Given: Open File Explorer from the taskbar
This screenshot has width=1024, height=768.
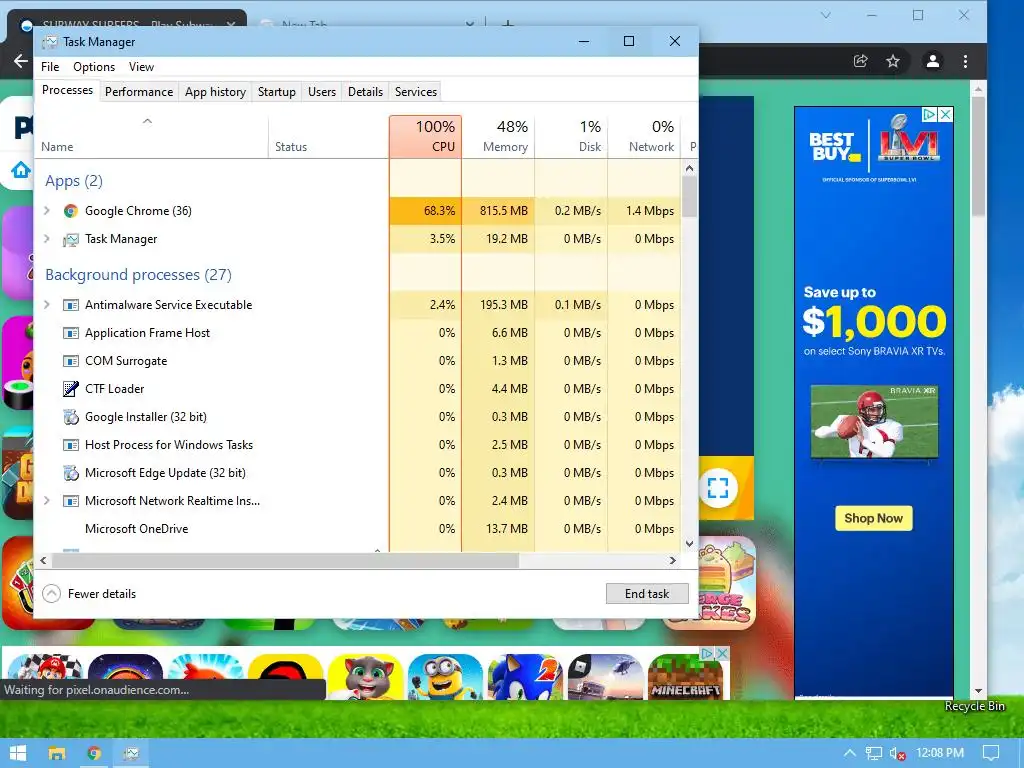Looking at the screenshot, I should 57,753.
